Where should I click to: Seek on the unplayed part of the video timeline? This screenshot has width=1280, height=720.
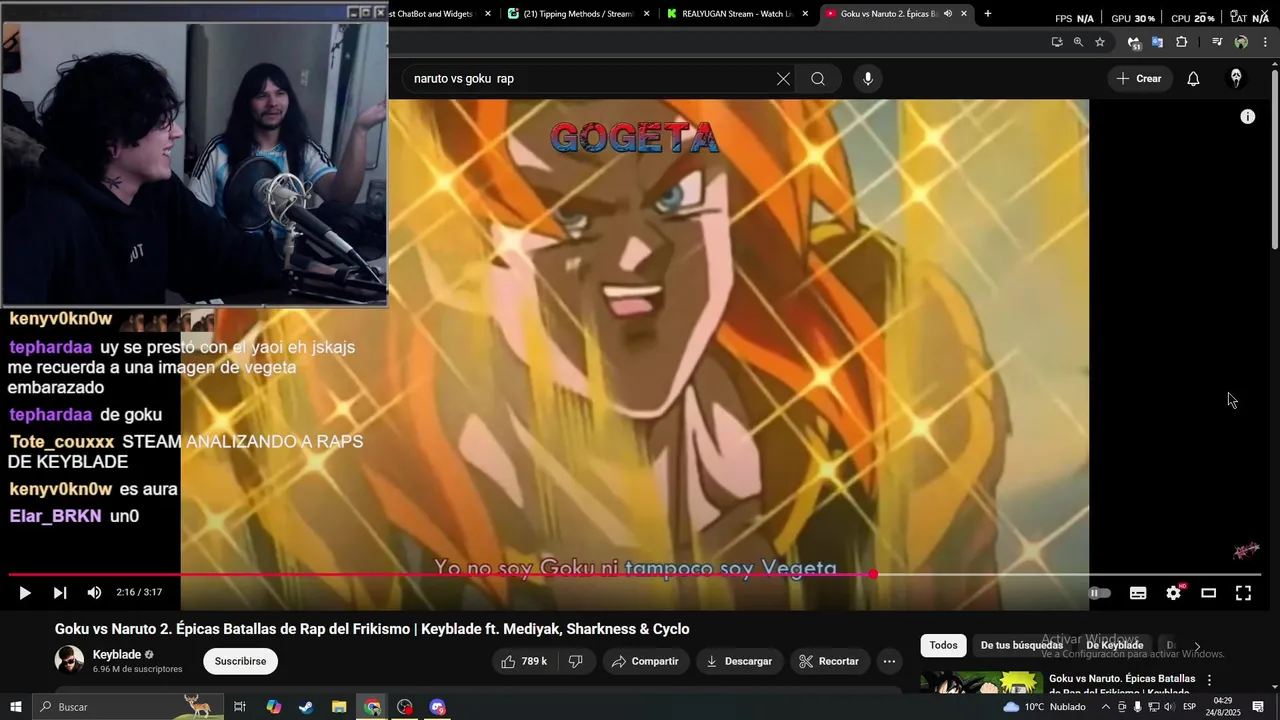coord(1068,574)
